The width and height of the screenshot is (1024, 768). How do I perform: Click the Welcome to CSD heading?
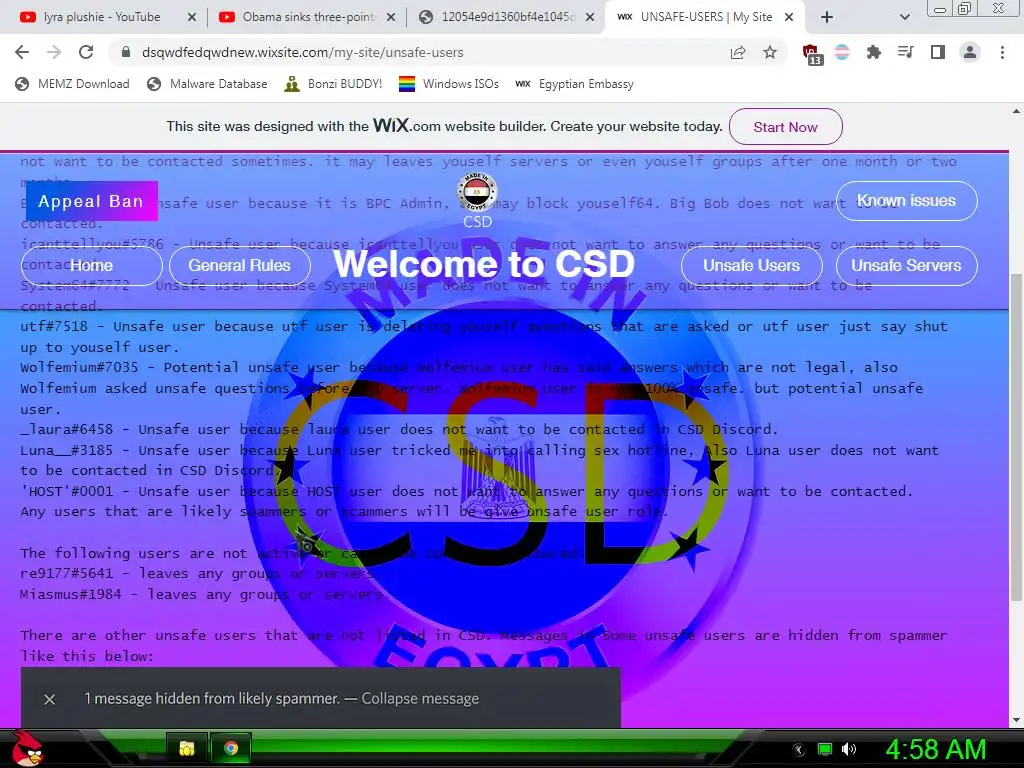tap(484, 263)
